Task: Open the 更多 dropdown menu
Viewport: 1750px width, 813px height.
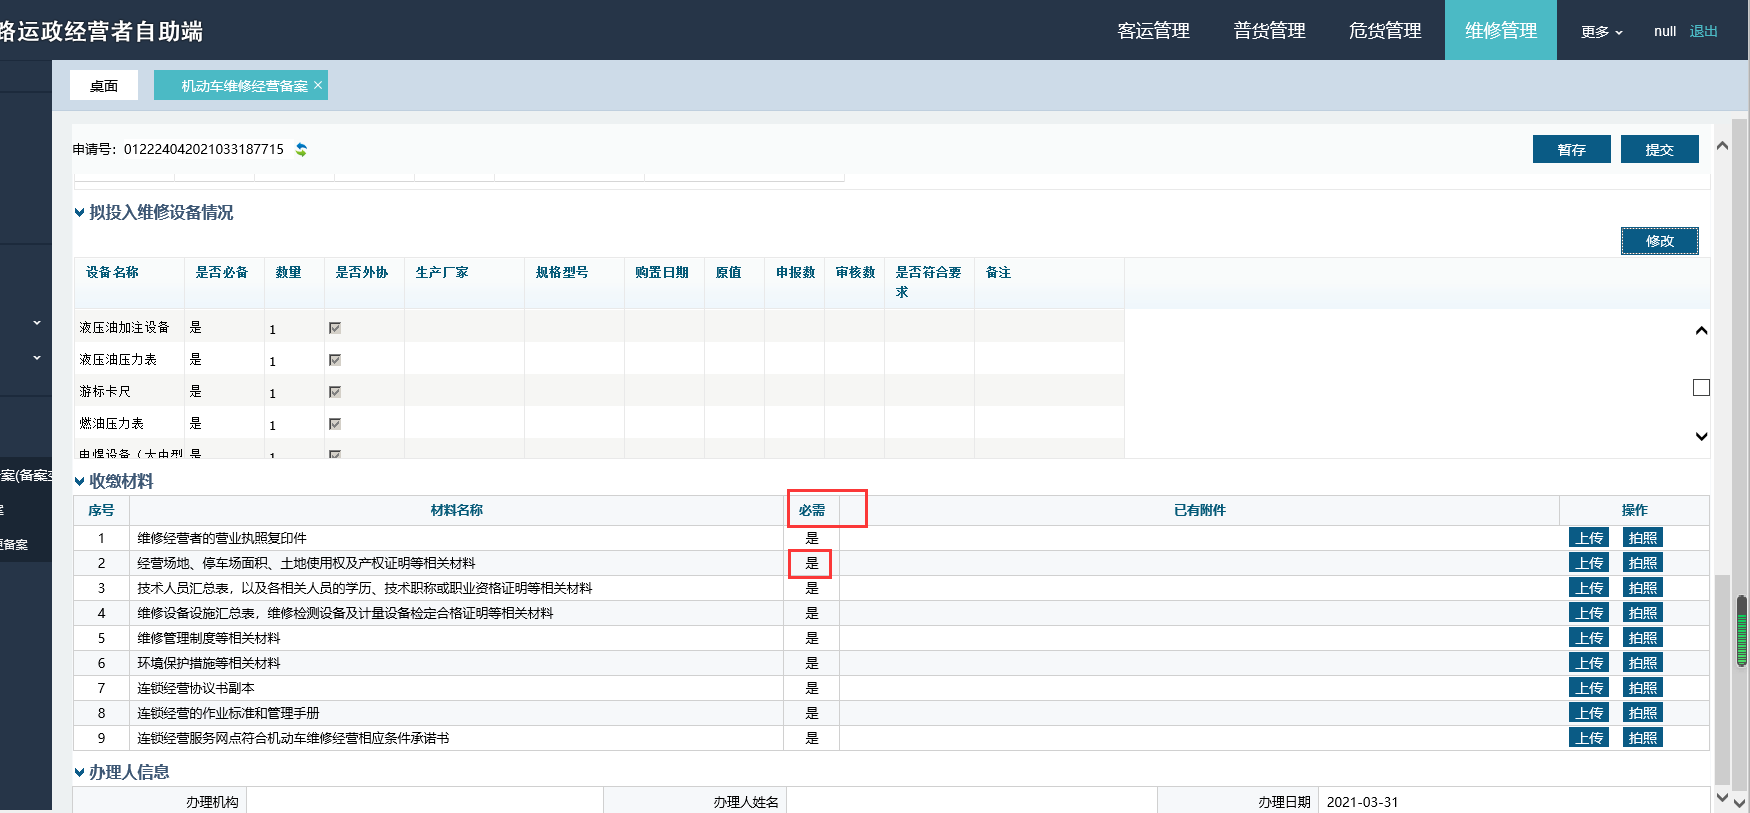Action: point(1601,32)
